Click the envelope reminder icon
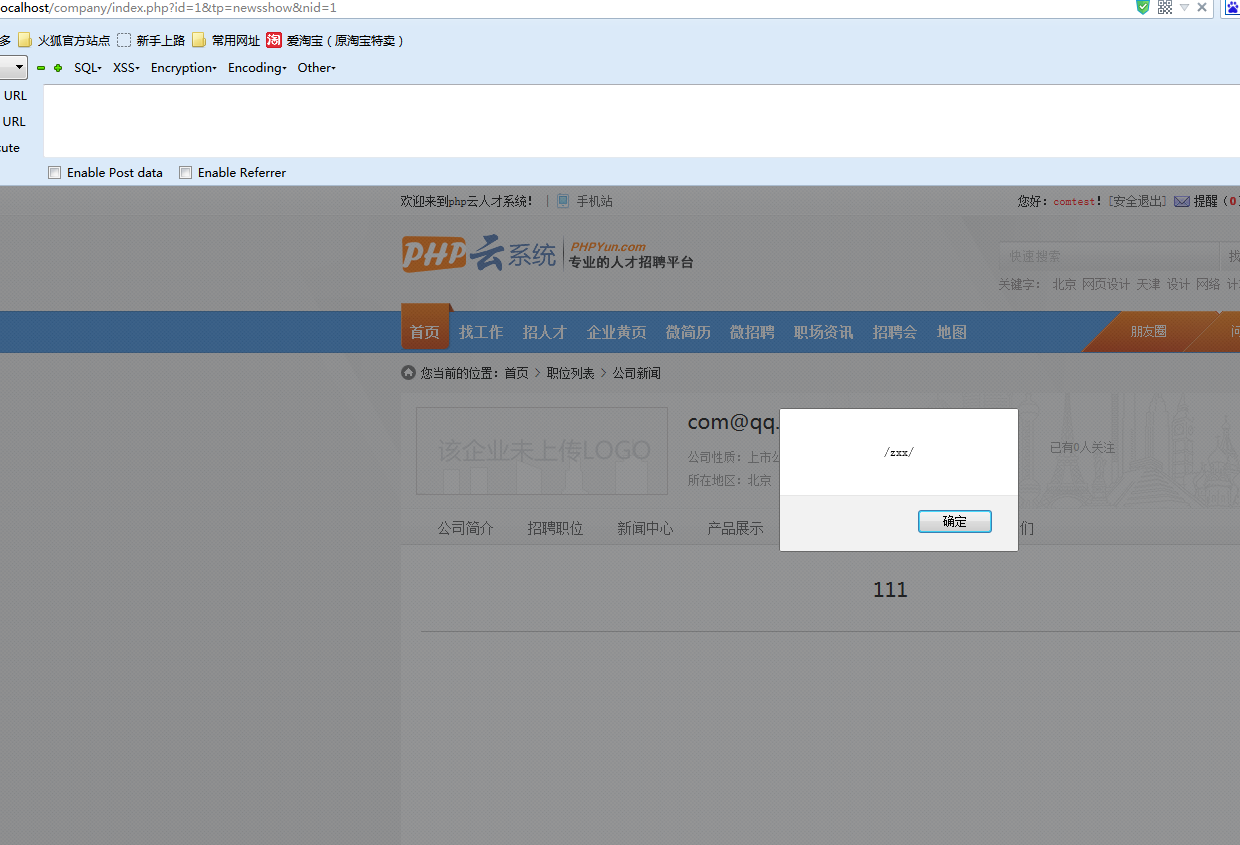The height and width of the screenshot is (845, 1240). click(1182, 201)
